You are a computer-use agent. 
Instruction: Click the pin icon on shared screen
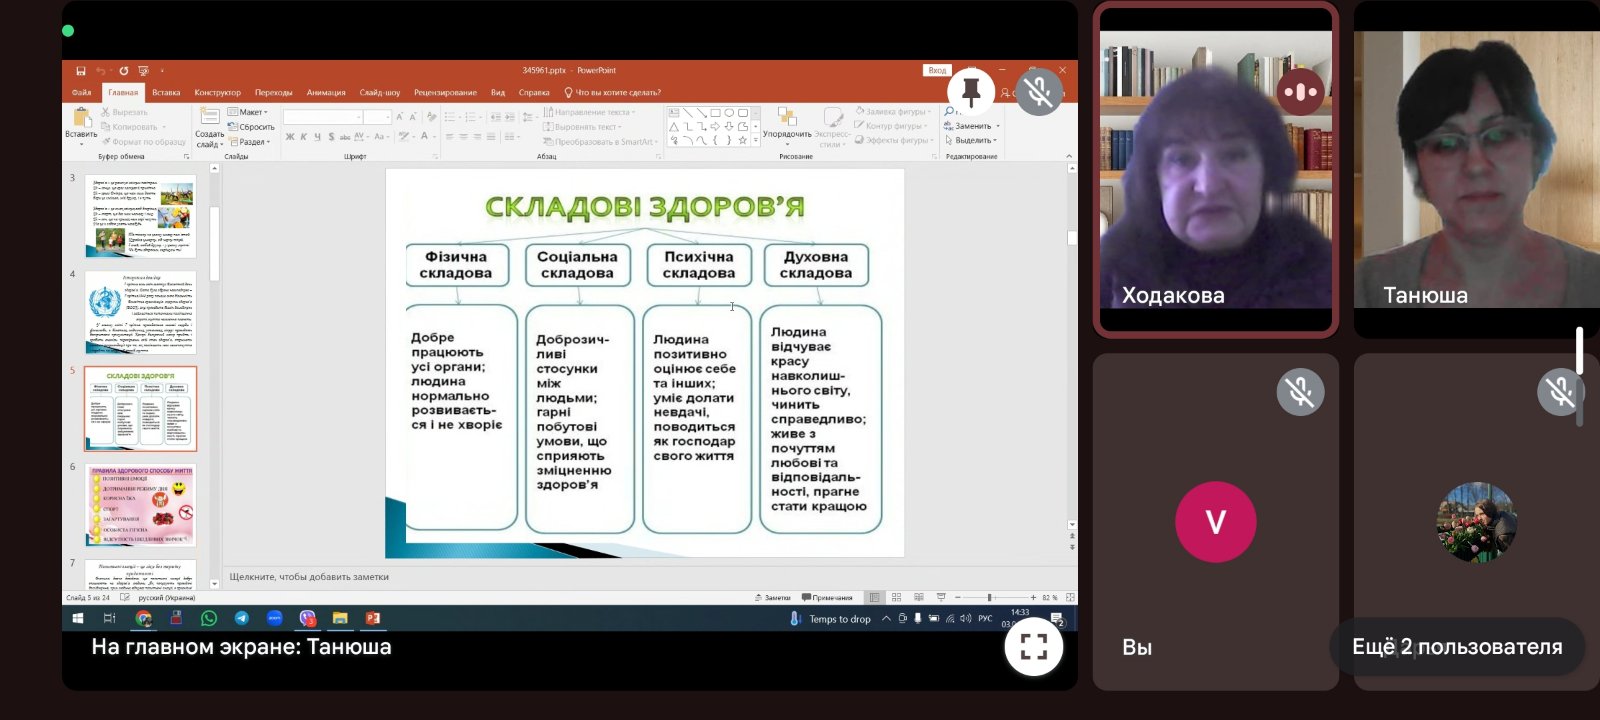point(970,92)
